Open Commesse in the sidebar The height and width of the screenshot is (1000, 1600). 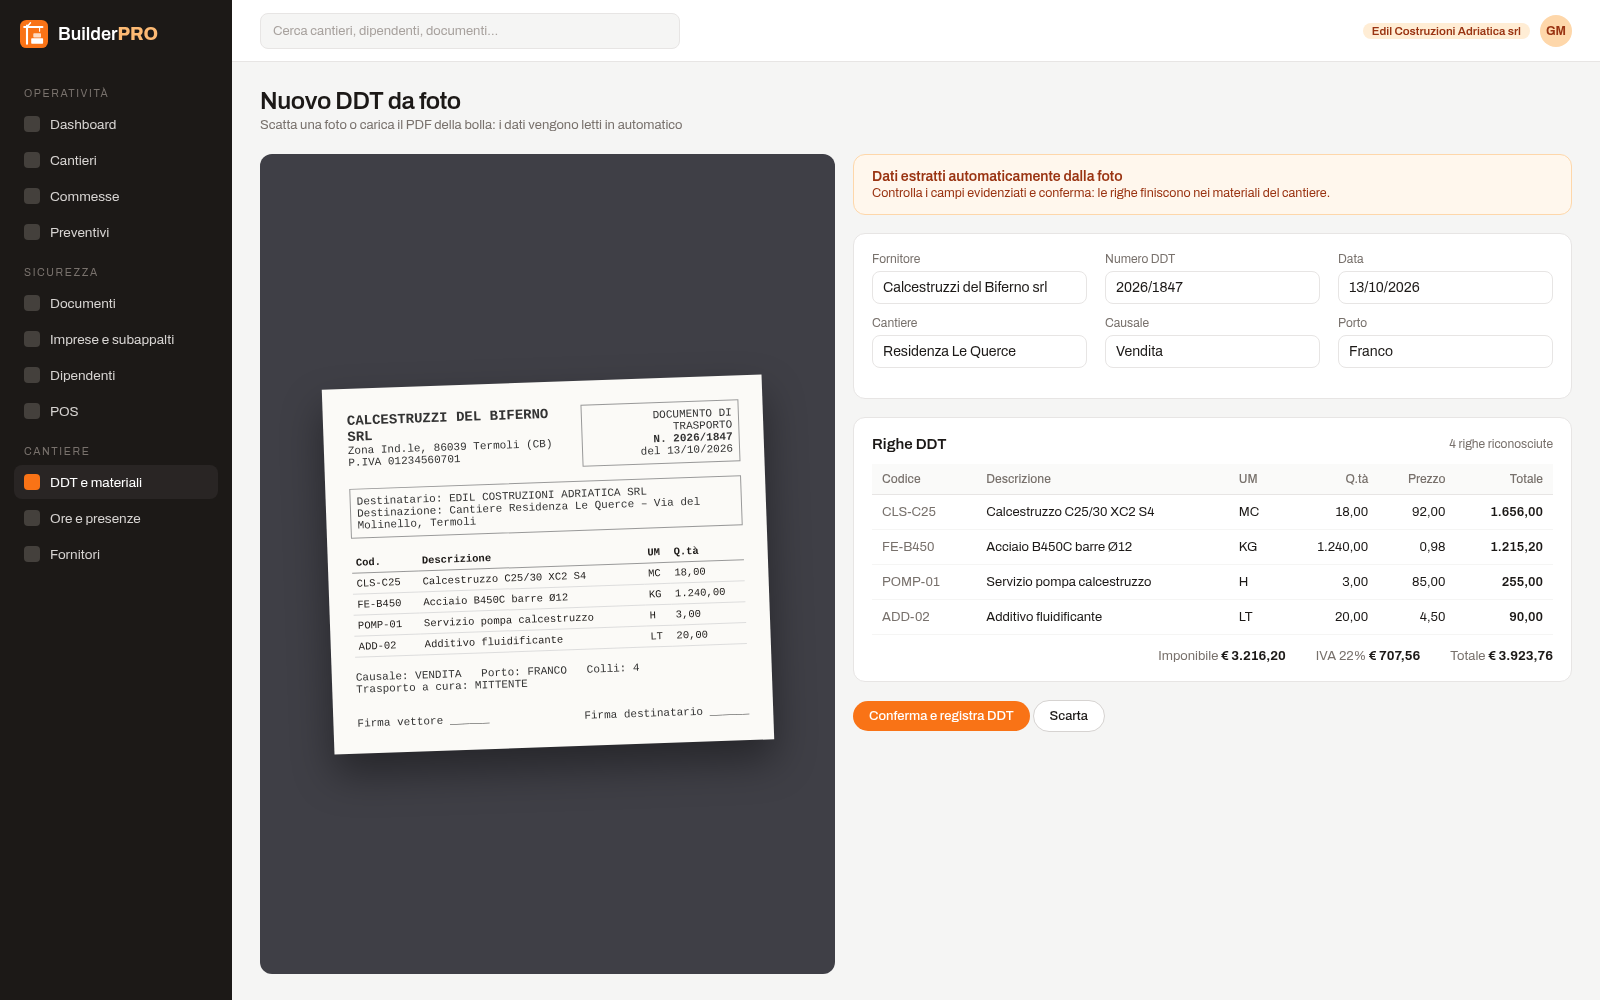point(116,196)
